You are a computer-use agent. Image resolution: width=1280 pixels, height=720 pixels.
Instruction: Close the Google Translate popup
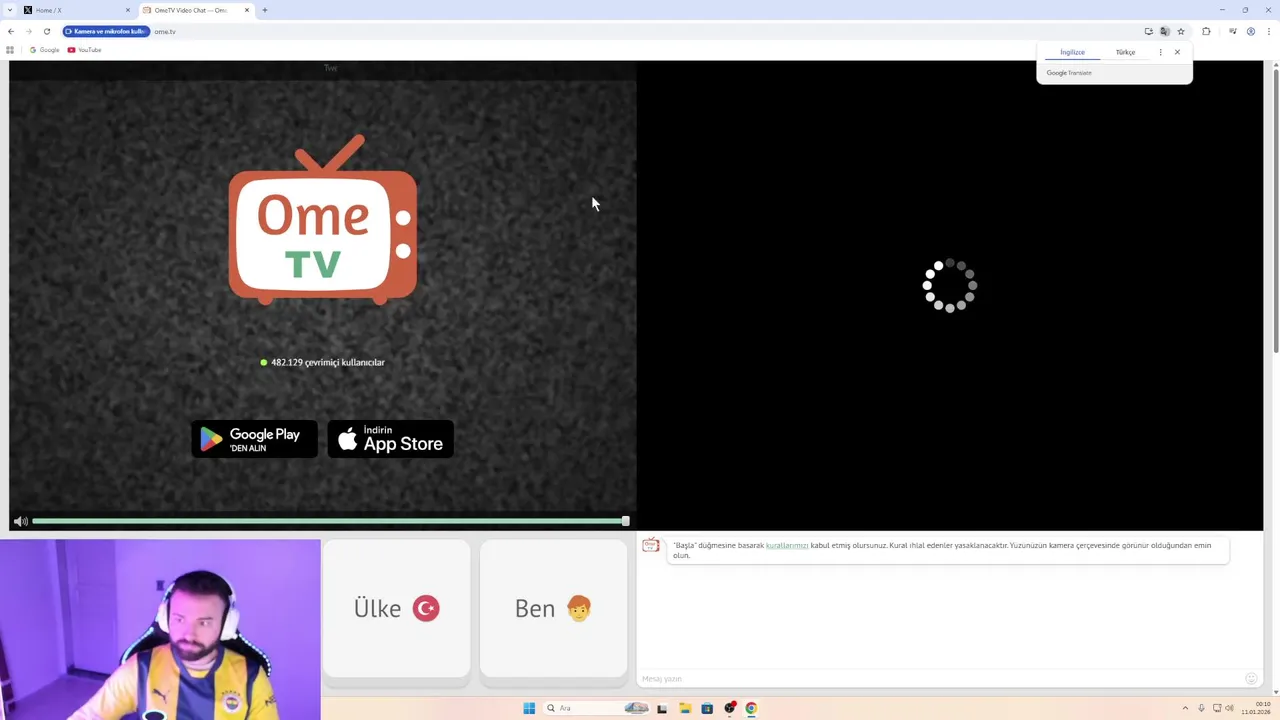[x=1177, y=52]
